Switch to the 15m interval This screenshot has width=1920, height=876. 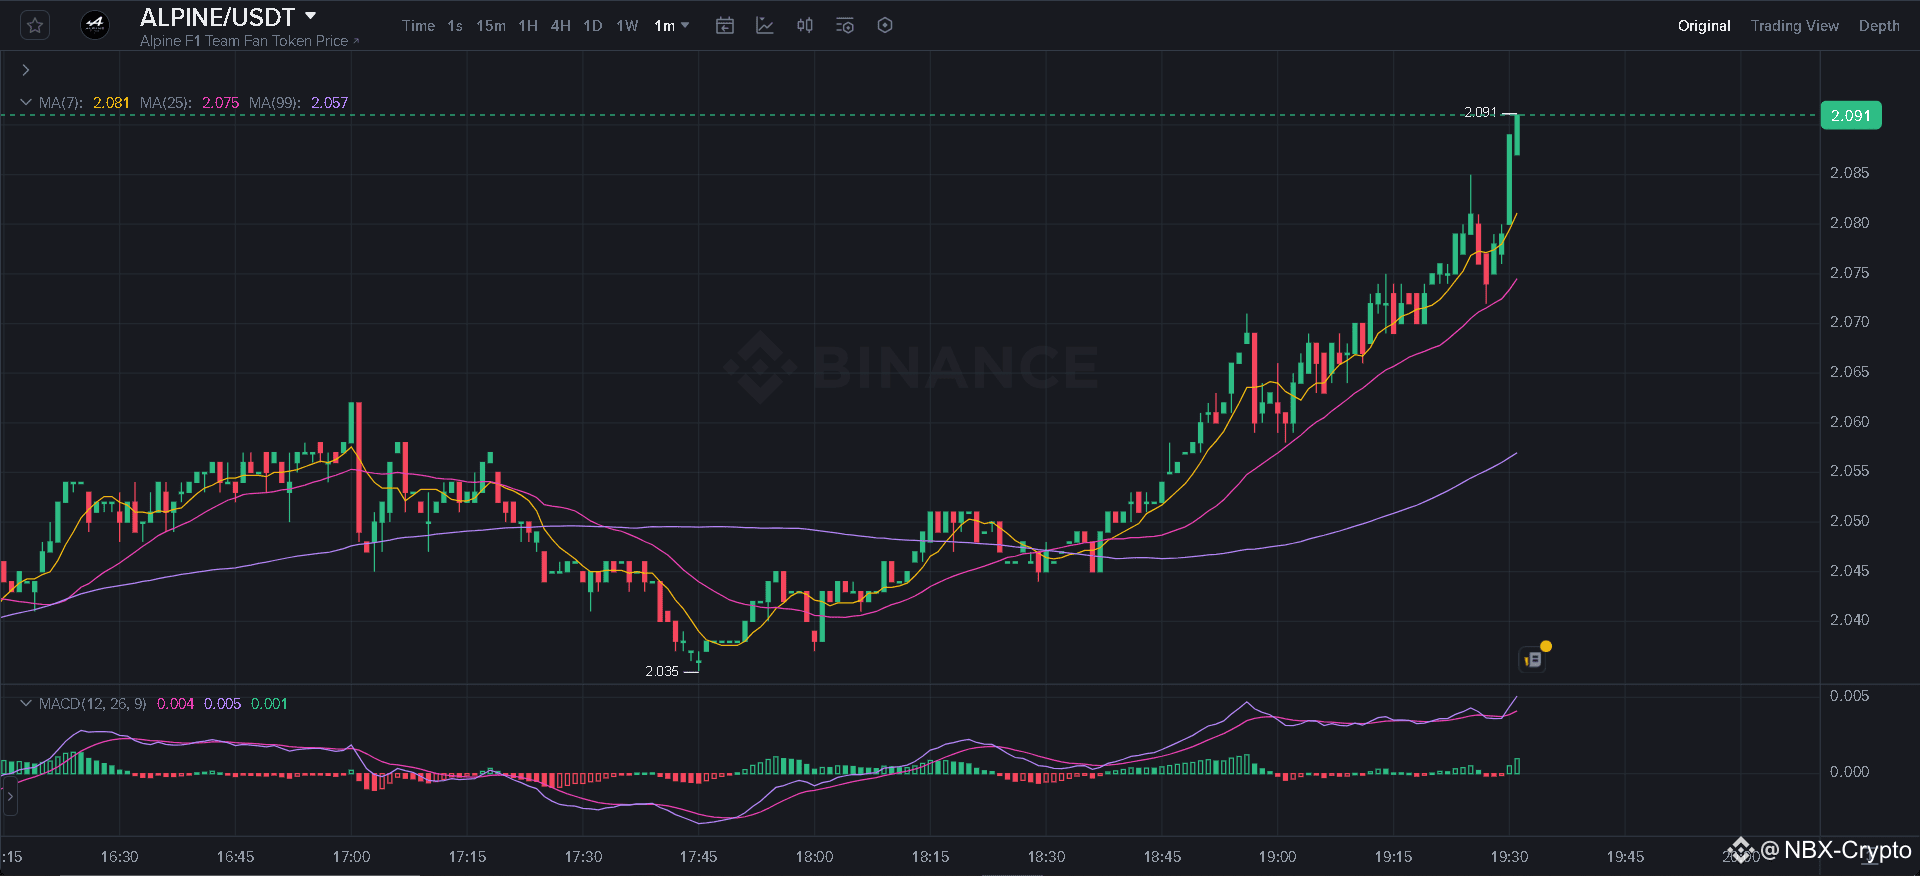tap(490, 26)
